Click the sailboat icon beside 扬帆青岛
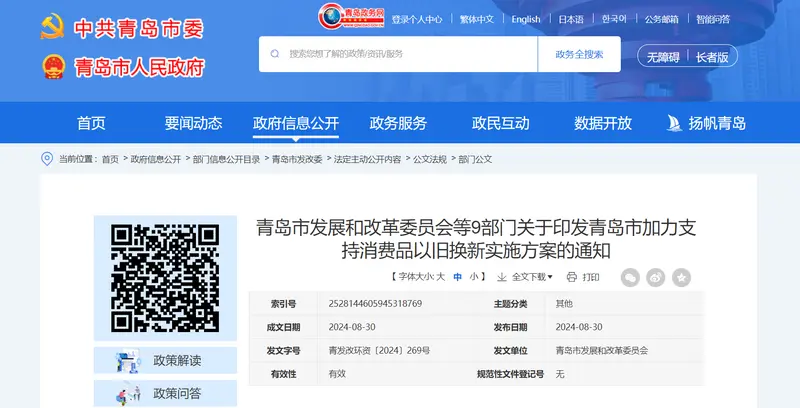 (x=674, y=123)
